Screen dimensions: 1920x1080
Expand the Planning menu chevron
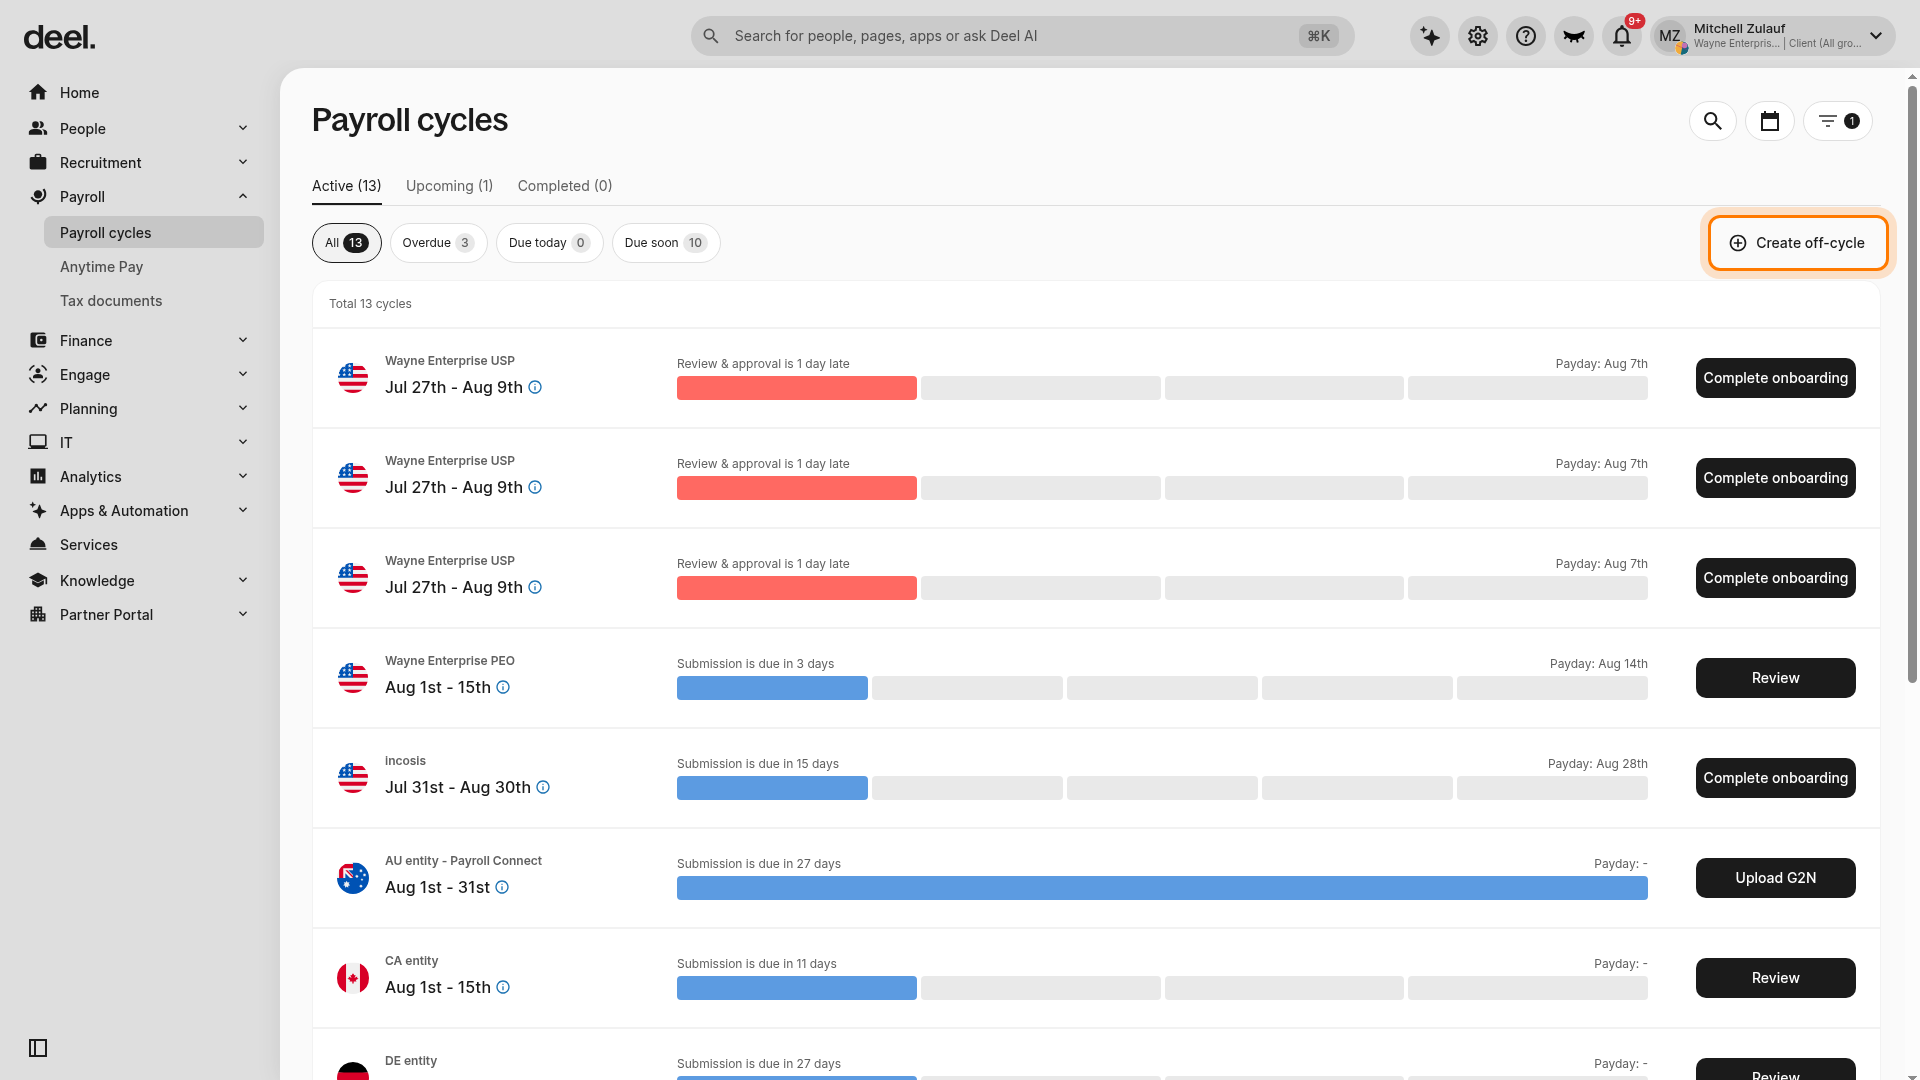pos(243,408)
